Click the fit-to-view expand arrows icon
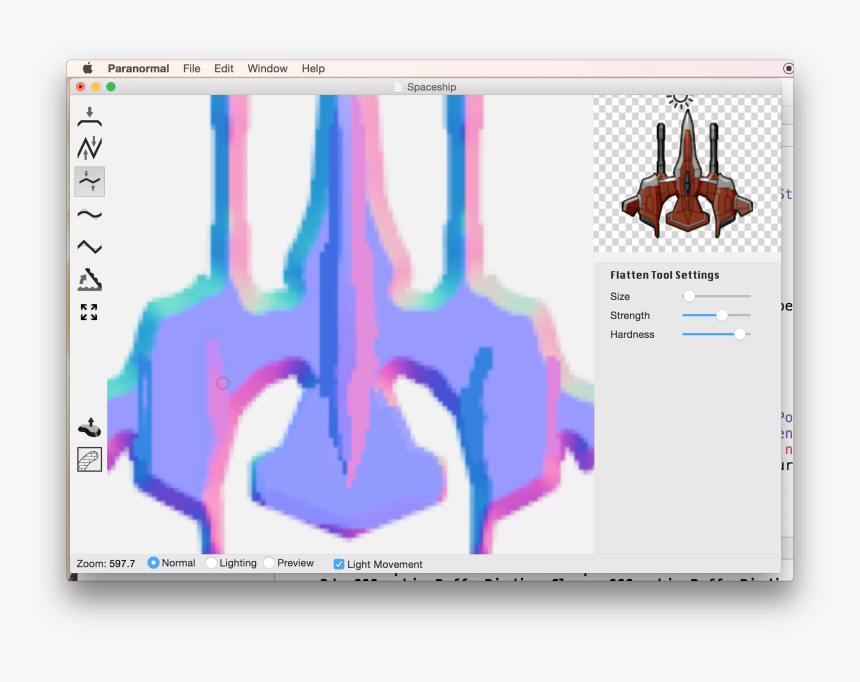860x682 pixels. (x=89, y=312)
